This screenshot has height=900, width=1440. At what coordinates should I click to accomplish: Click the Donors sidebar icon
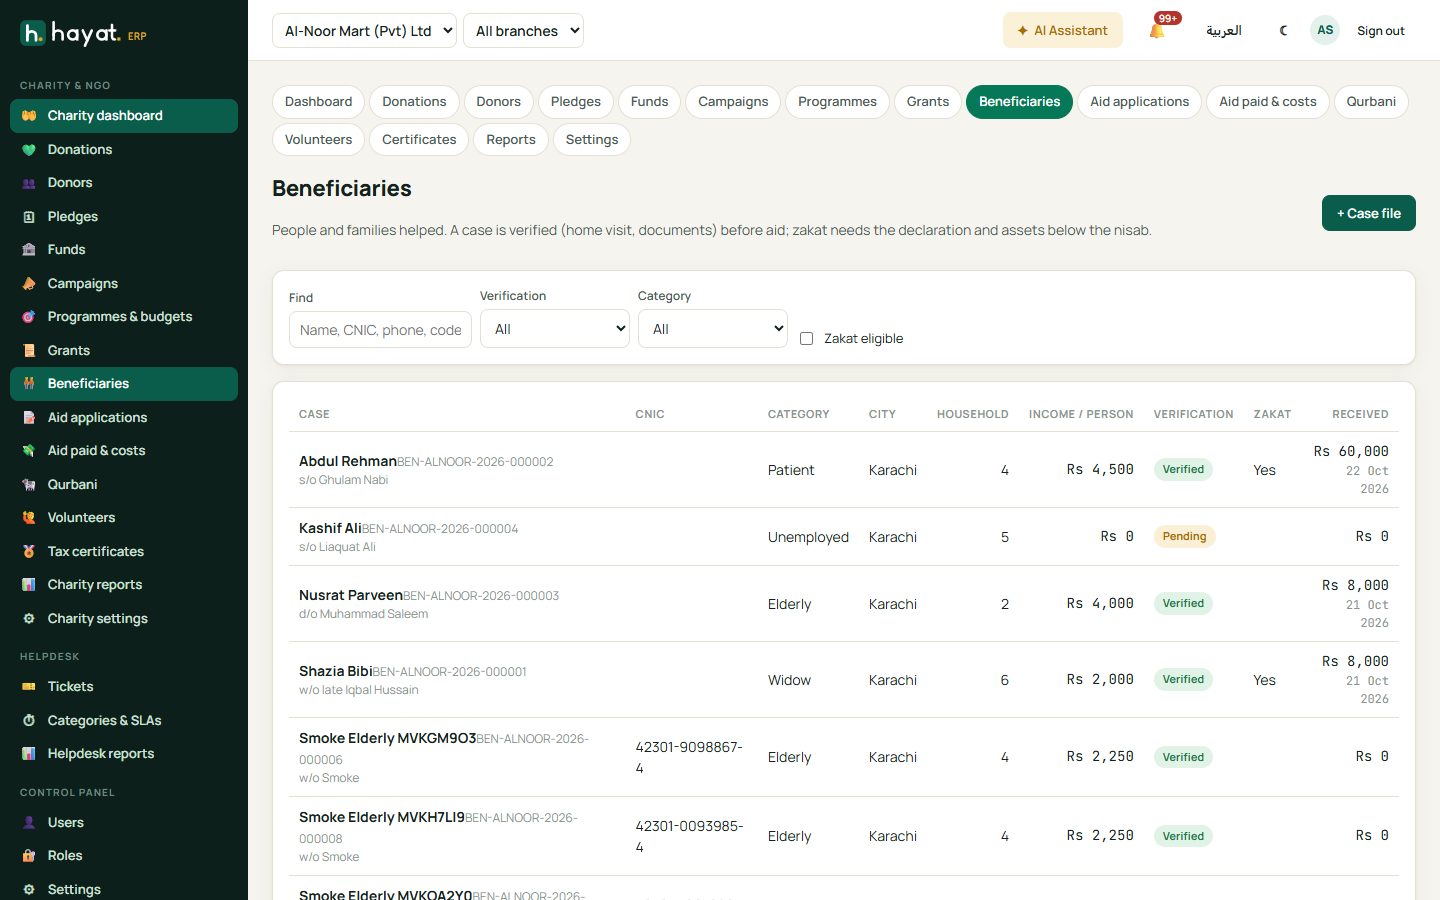(x=29, y=183)
